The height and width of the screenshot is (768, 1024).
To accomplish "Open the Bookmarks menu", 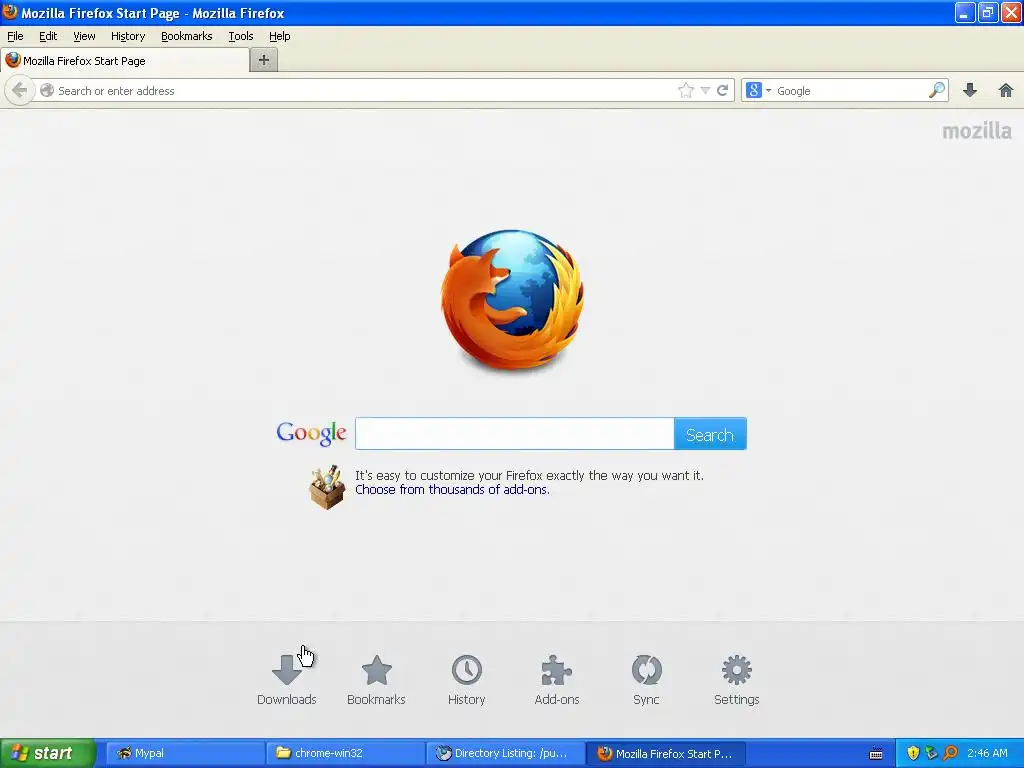I will [x=186, y=36].
